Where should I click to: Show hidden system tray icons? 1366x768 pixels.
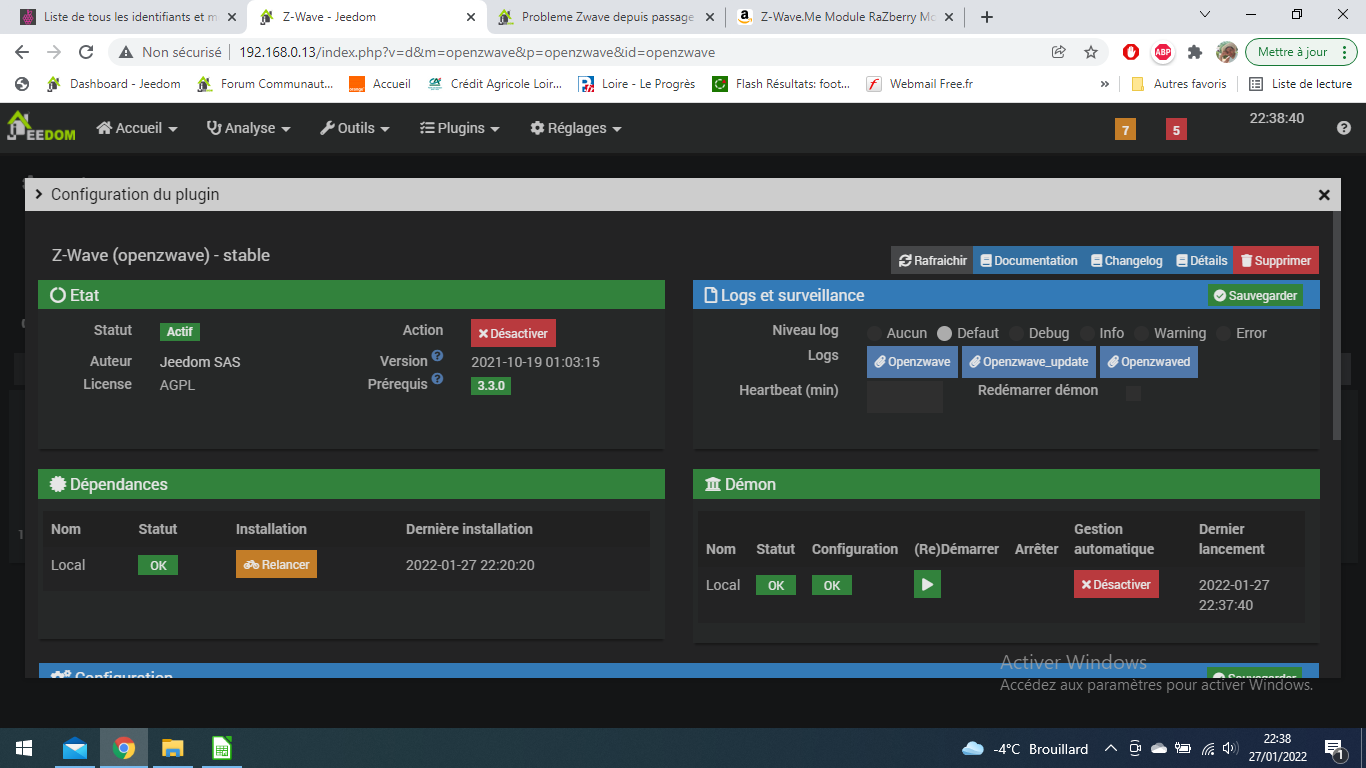click(x=1110, y=748)
